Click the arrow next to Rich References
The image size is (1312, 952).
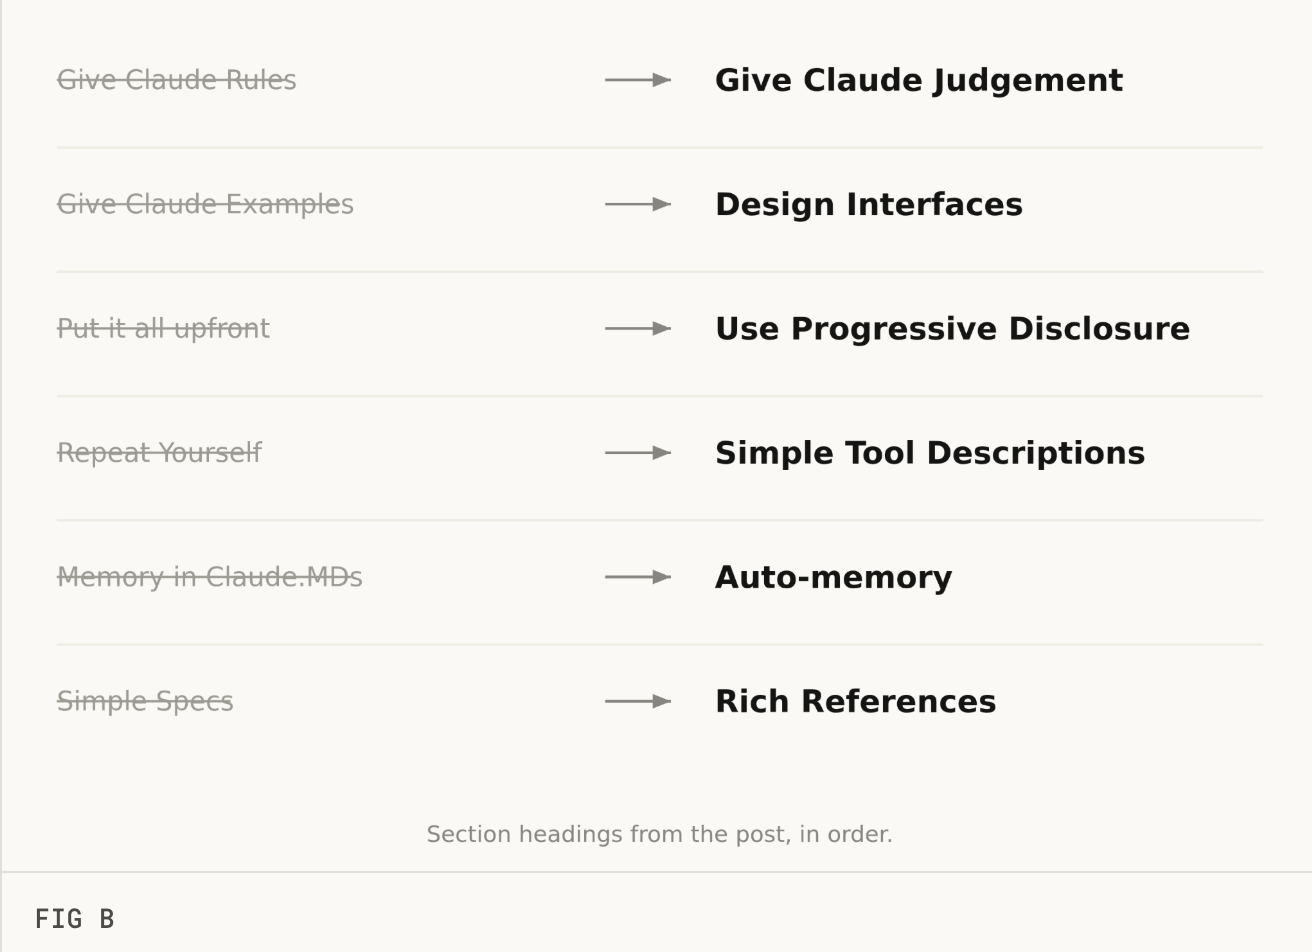click(638, 701)
